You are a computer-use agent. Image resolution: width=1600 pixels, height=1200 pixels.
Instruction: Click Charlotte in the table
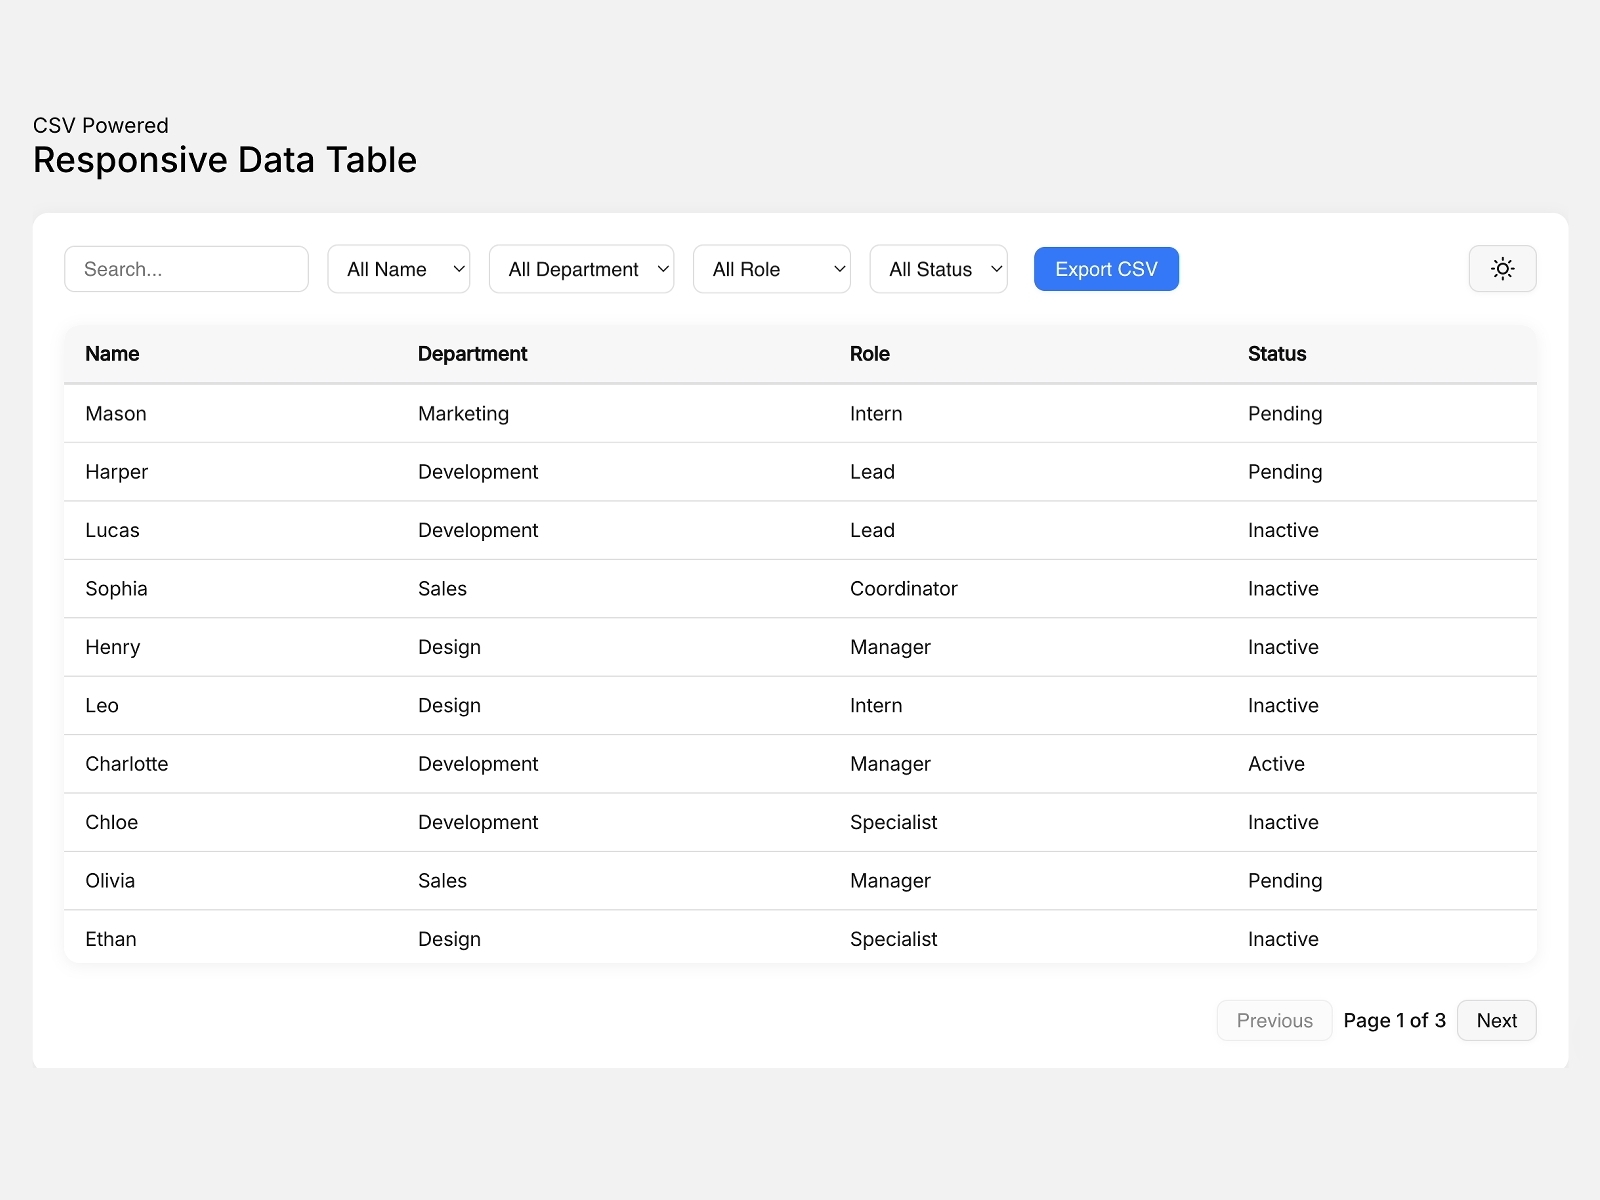click(127, 764)
